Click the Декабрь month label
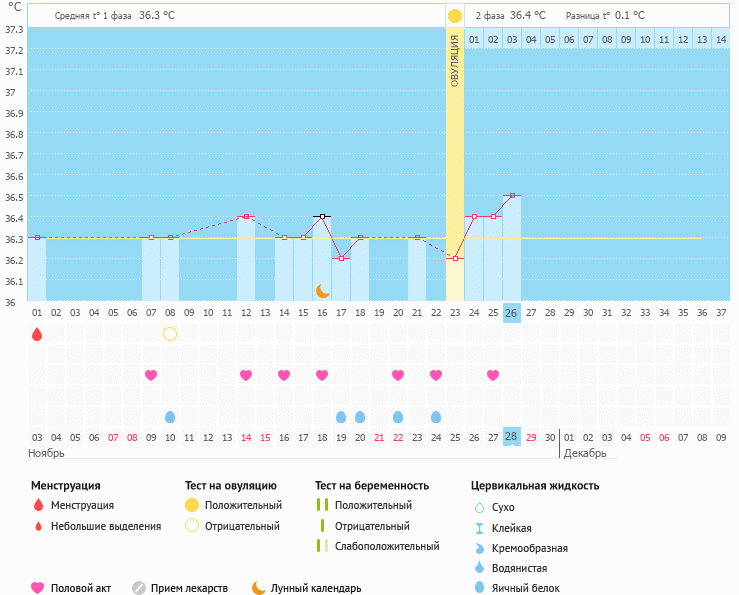Screen dimensions: 739x595 point(584,453)
